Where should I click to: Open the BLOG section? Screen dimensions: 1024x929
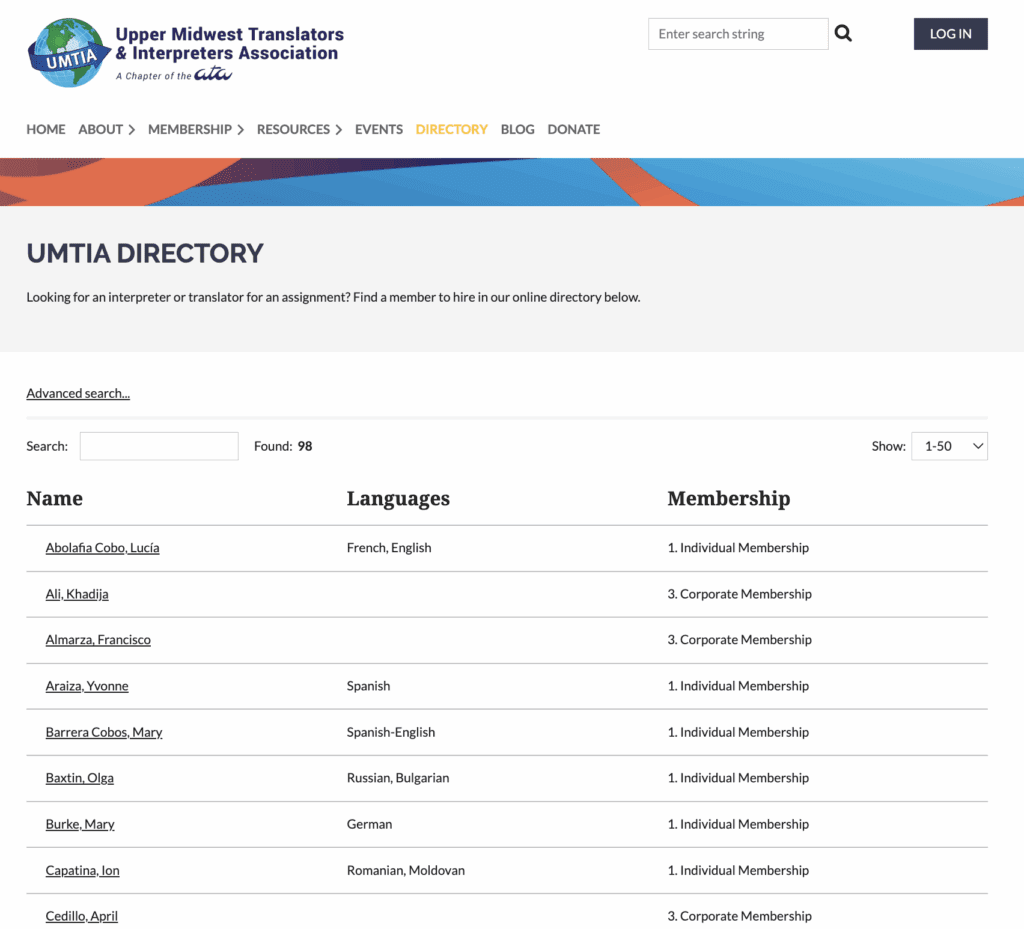(x=517, y=129)
